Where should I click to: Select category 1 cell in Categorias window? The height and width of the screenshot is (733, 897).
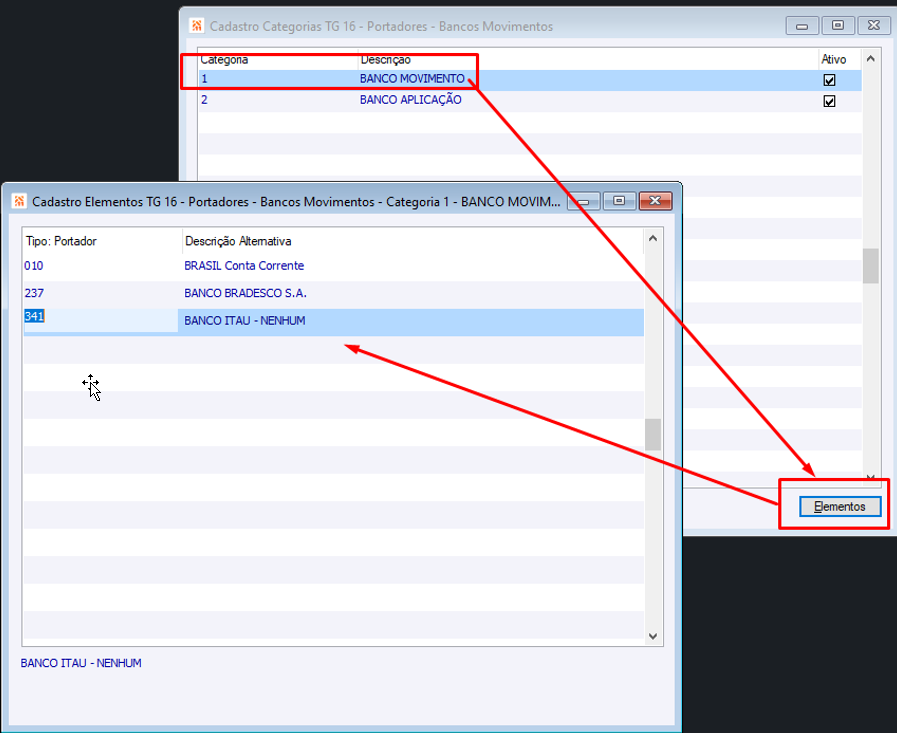click(x=278, y=79)
